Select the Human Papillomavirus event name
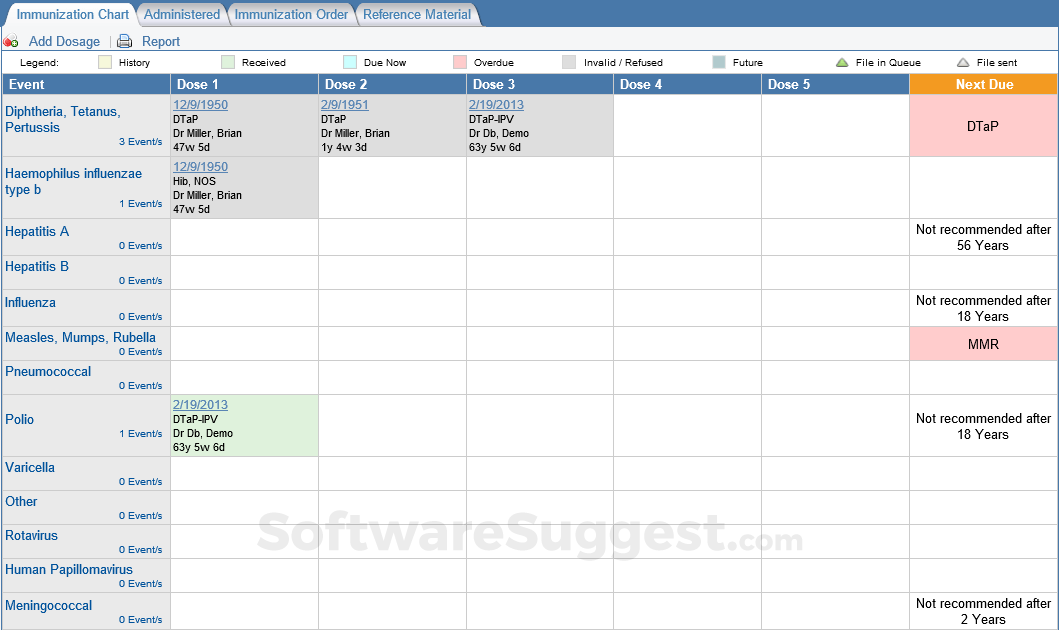Image resolution: width=1059 pixels, height=630 pixels. pos(70,570)
